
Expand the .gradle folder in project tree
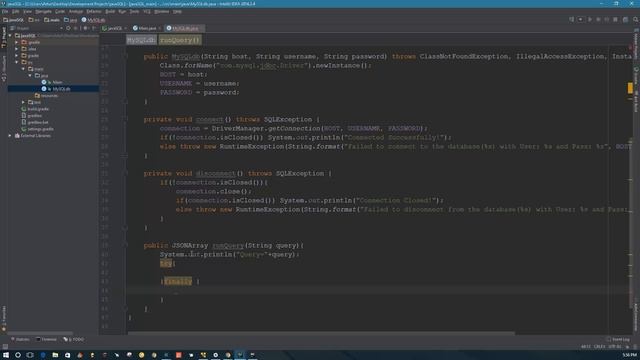17,42
